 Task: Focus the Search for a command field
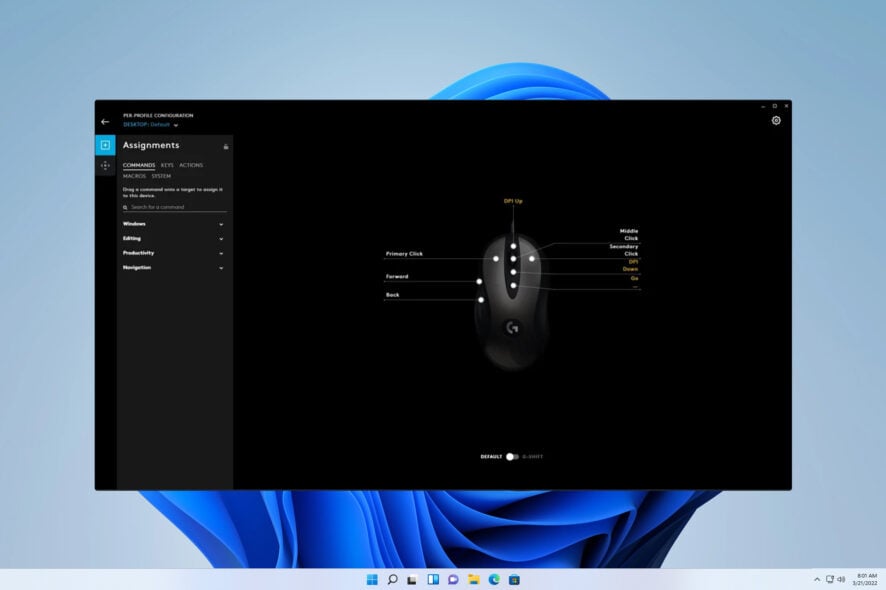click(x=175, y=207)
